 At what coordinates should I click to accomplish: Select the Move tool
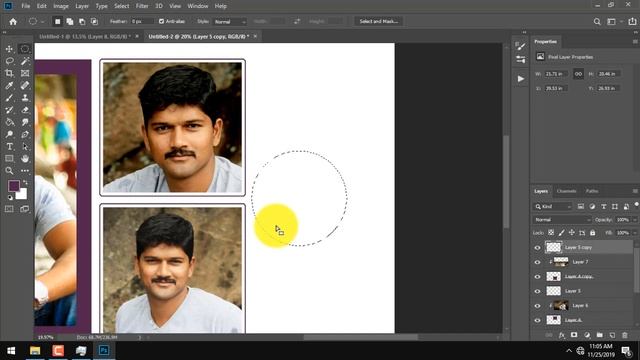pyautogui.click(x=9, y=49)
